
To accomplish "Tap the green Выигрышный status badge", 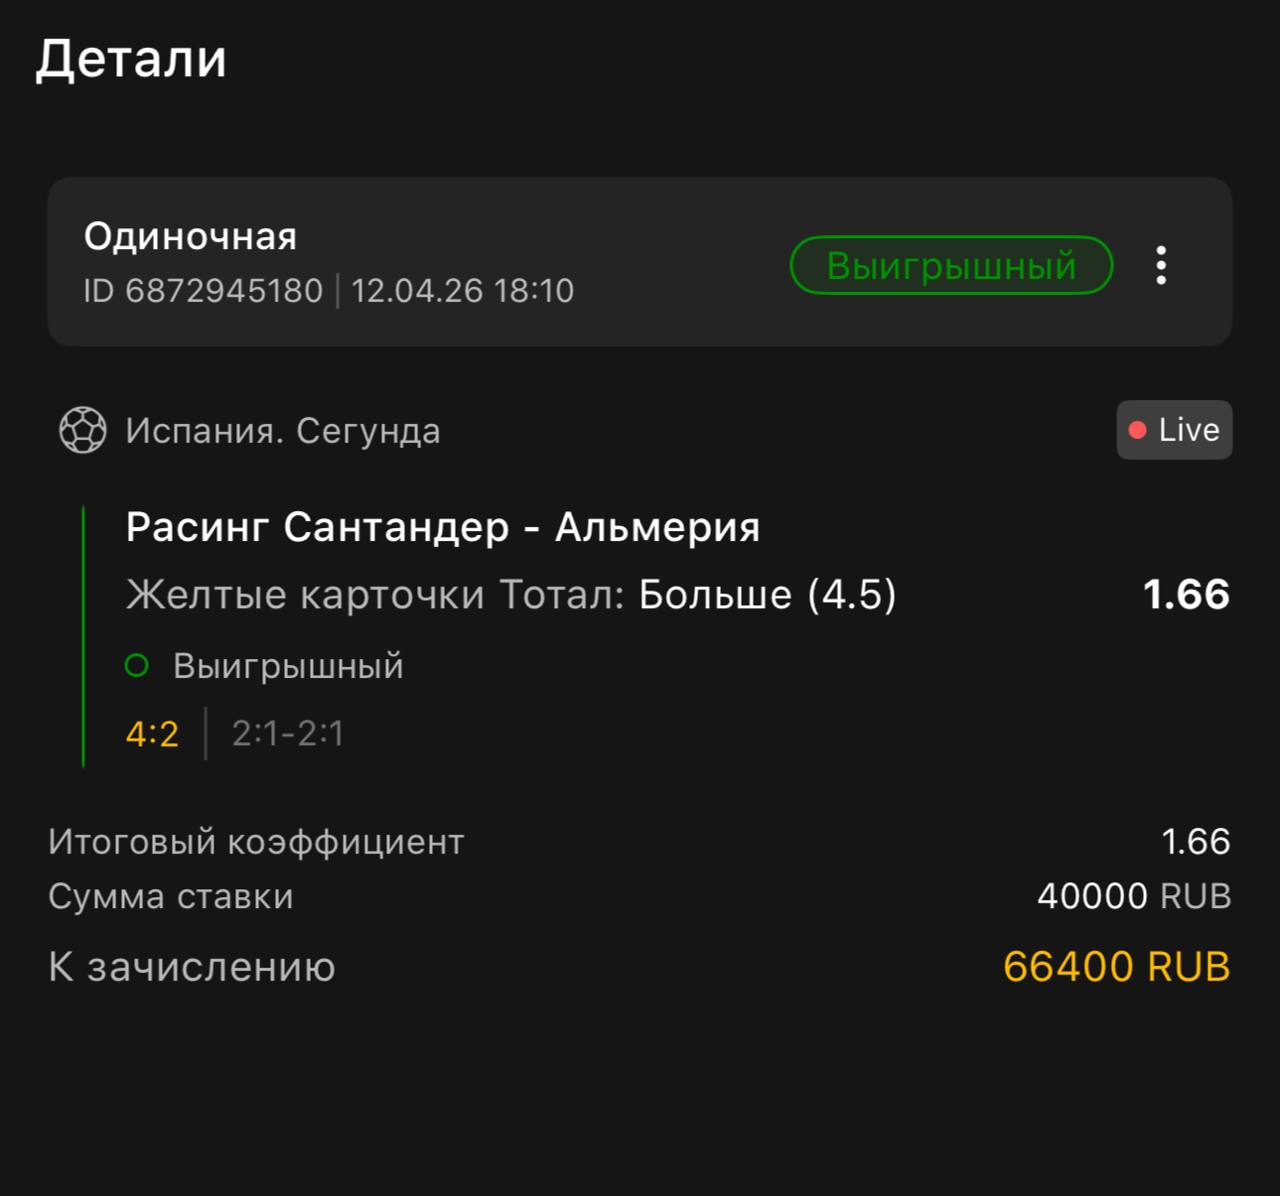I will [x=951, y=265].
